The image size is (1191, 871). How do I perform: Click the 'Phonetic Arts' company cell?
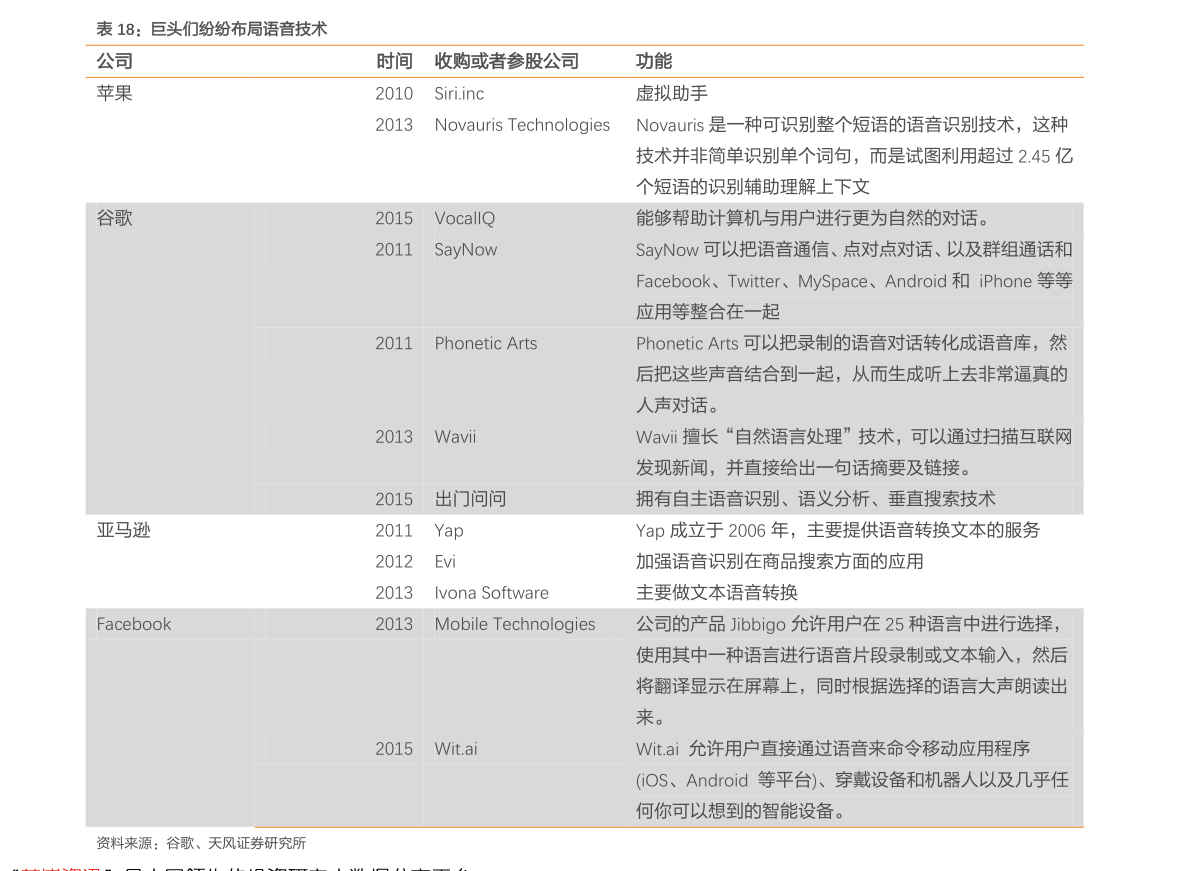pyautogui.click(x=485, y=343)
